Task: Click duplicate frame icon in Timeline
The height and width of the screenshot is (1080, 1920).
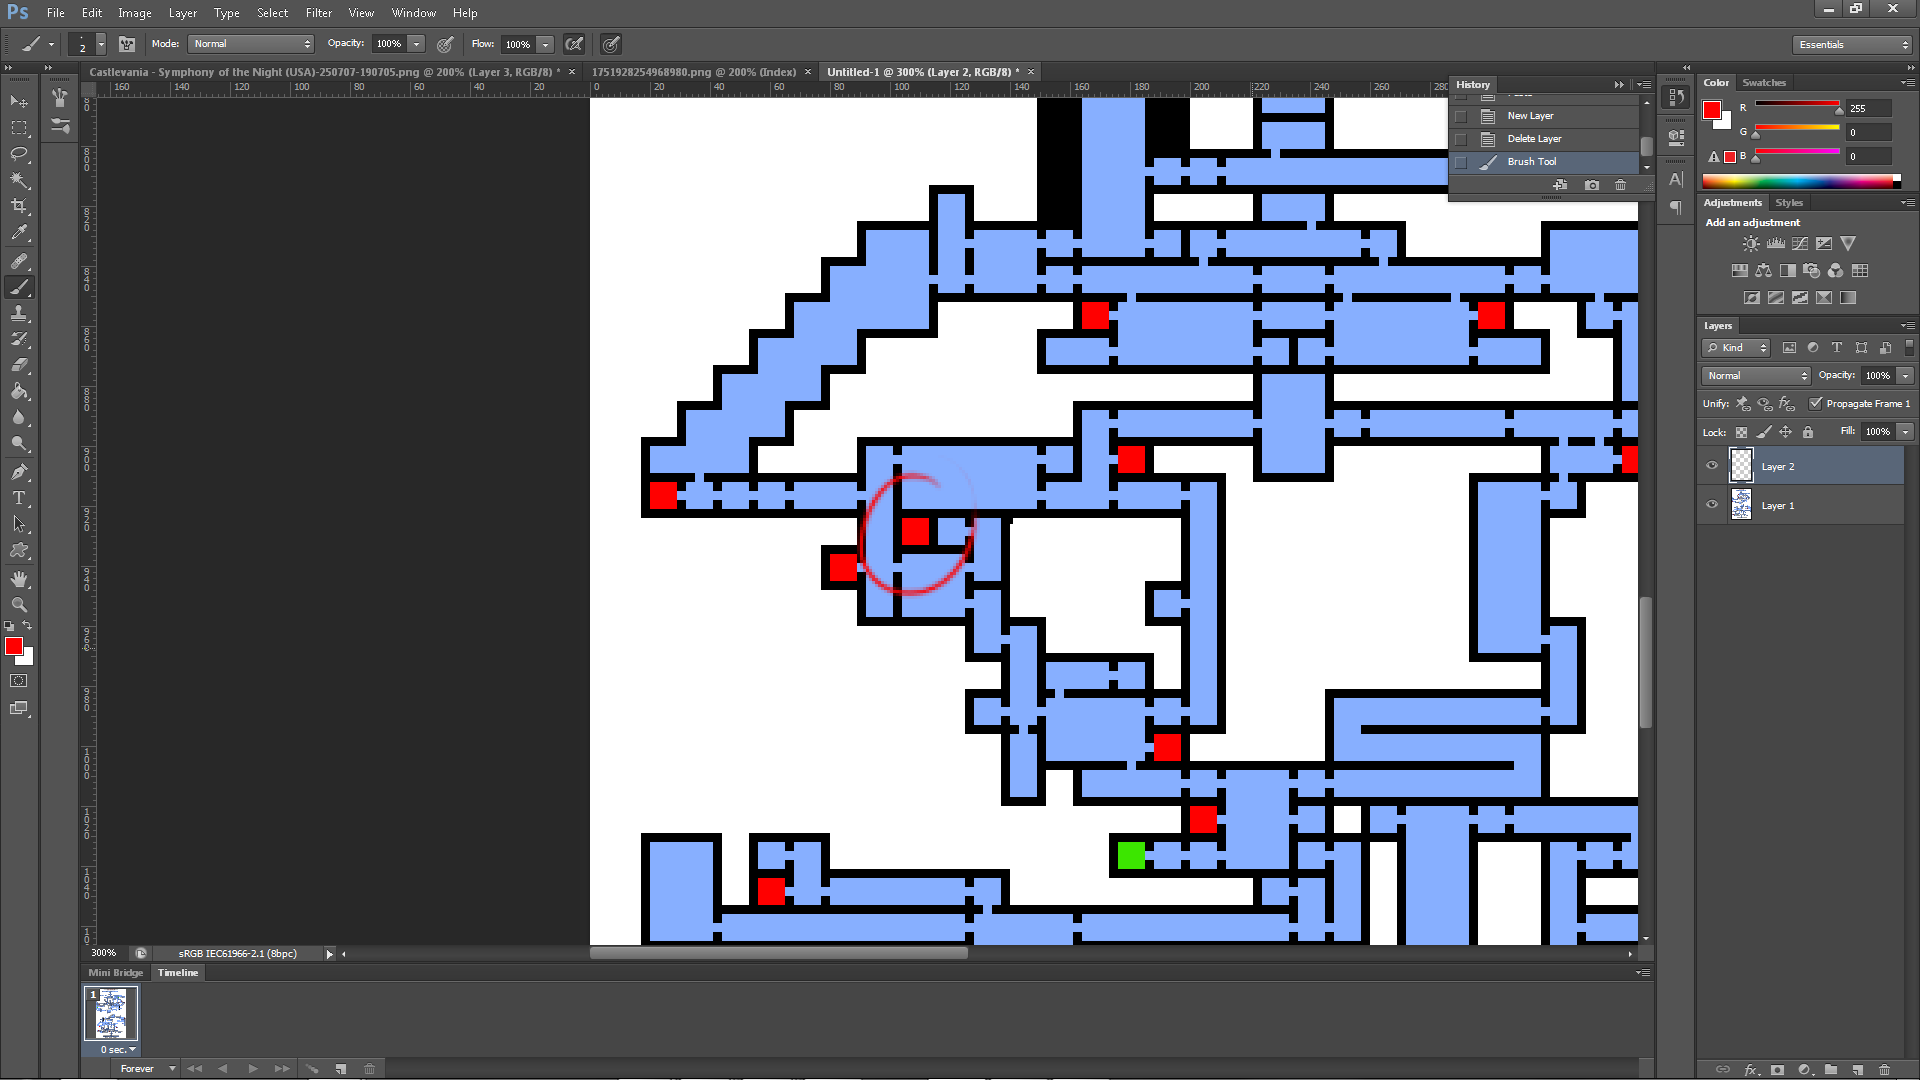Action: (x=341, y=1069)
